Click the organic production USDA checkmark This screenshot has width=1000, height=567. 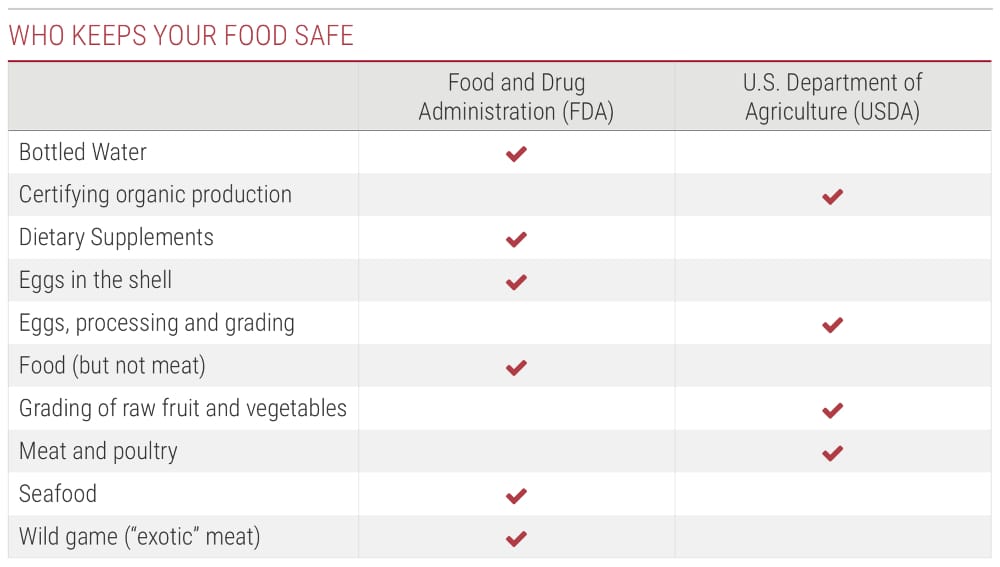point(832,197)
